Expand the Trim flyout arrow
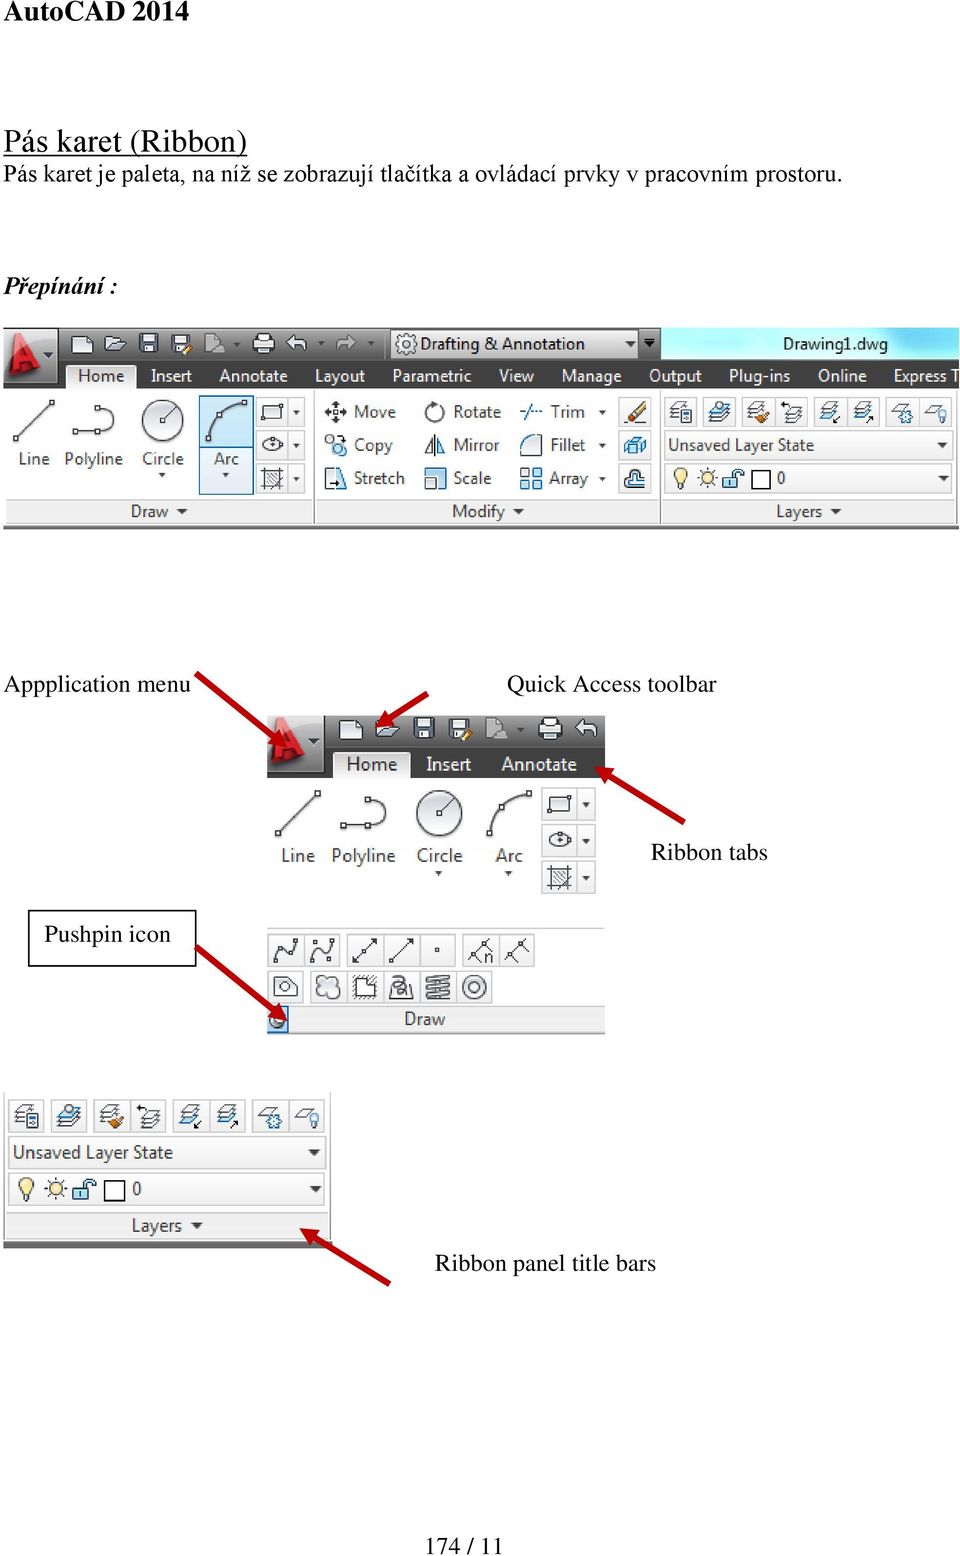 click(x=602, y=412)
